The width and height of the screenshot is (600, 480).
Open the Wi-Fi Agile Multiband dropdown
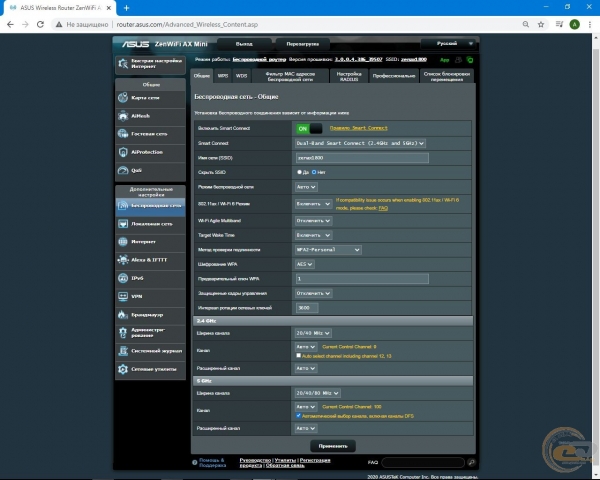click(x=313, y=221)
